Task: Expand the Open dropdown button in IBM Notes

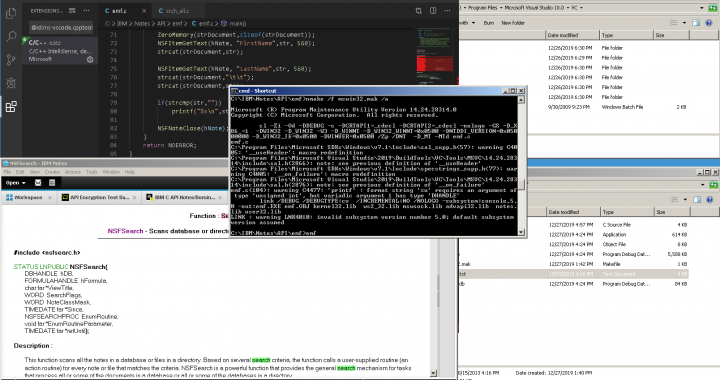Action: coord(16,183)
